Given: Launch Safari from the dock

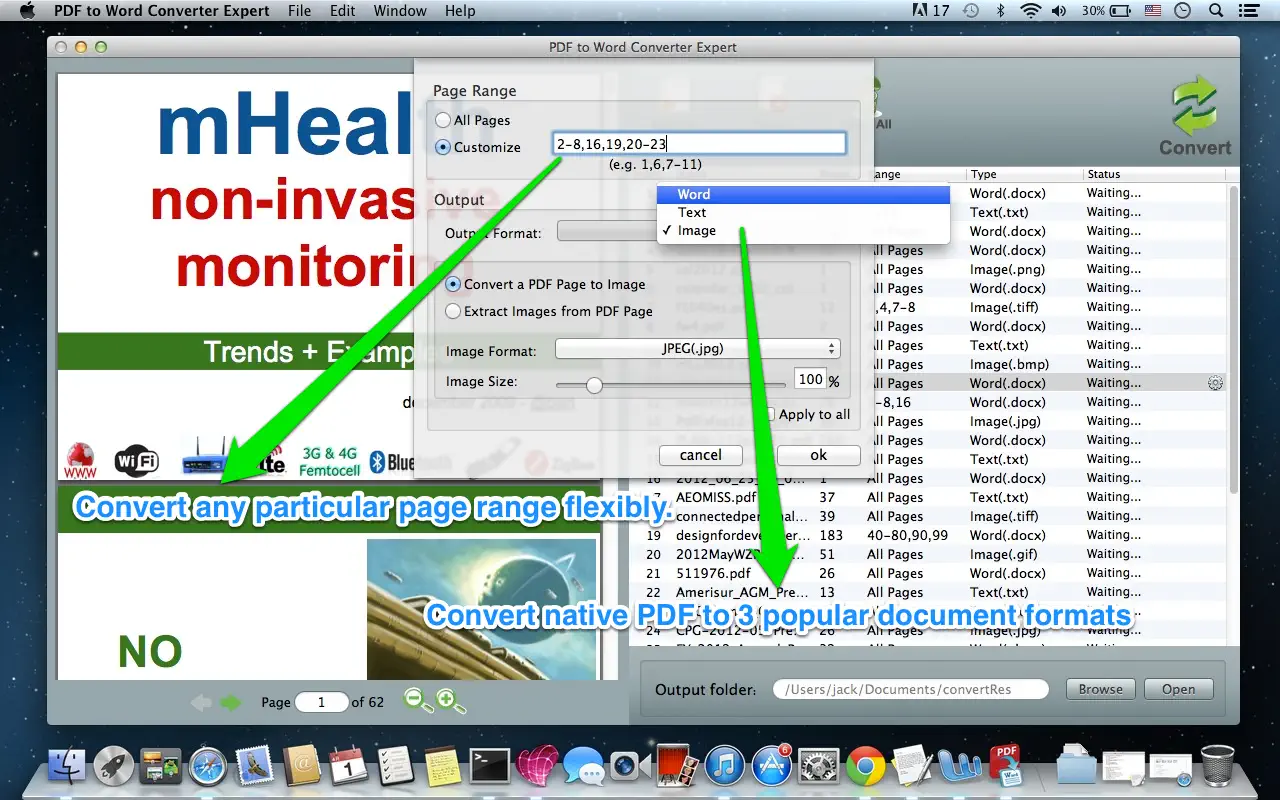Looking at the screenshot, I should click(x=208, y=767).
